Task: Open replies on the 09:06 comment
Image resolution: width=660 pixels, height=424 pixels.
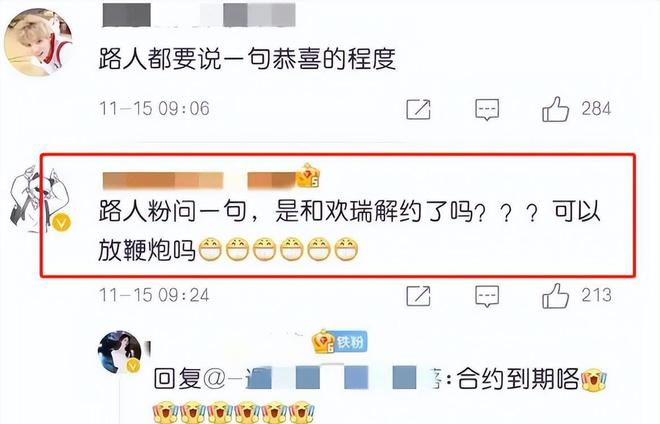Action: [487, 109]
